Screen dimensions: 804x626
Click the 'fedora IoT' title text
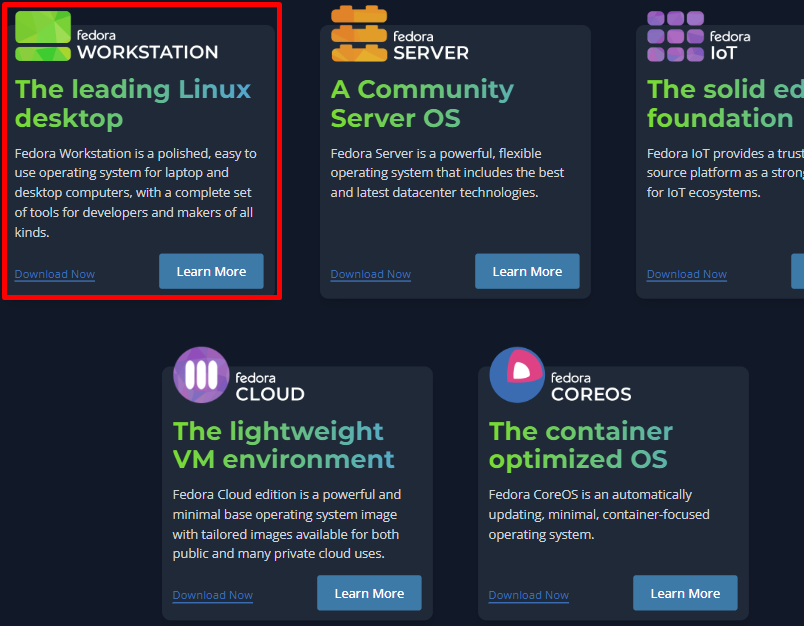[730, 46]
